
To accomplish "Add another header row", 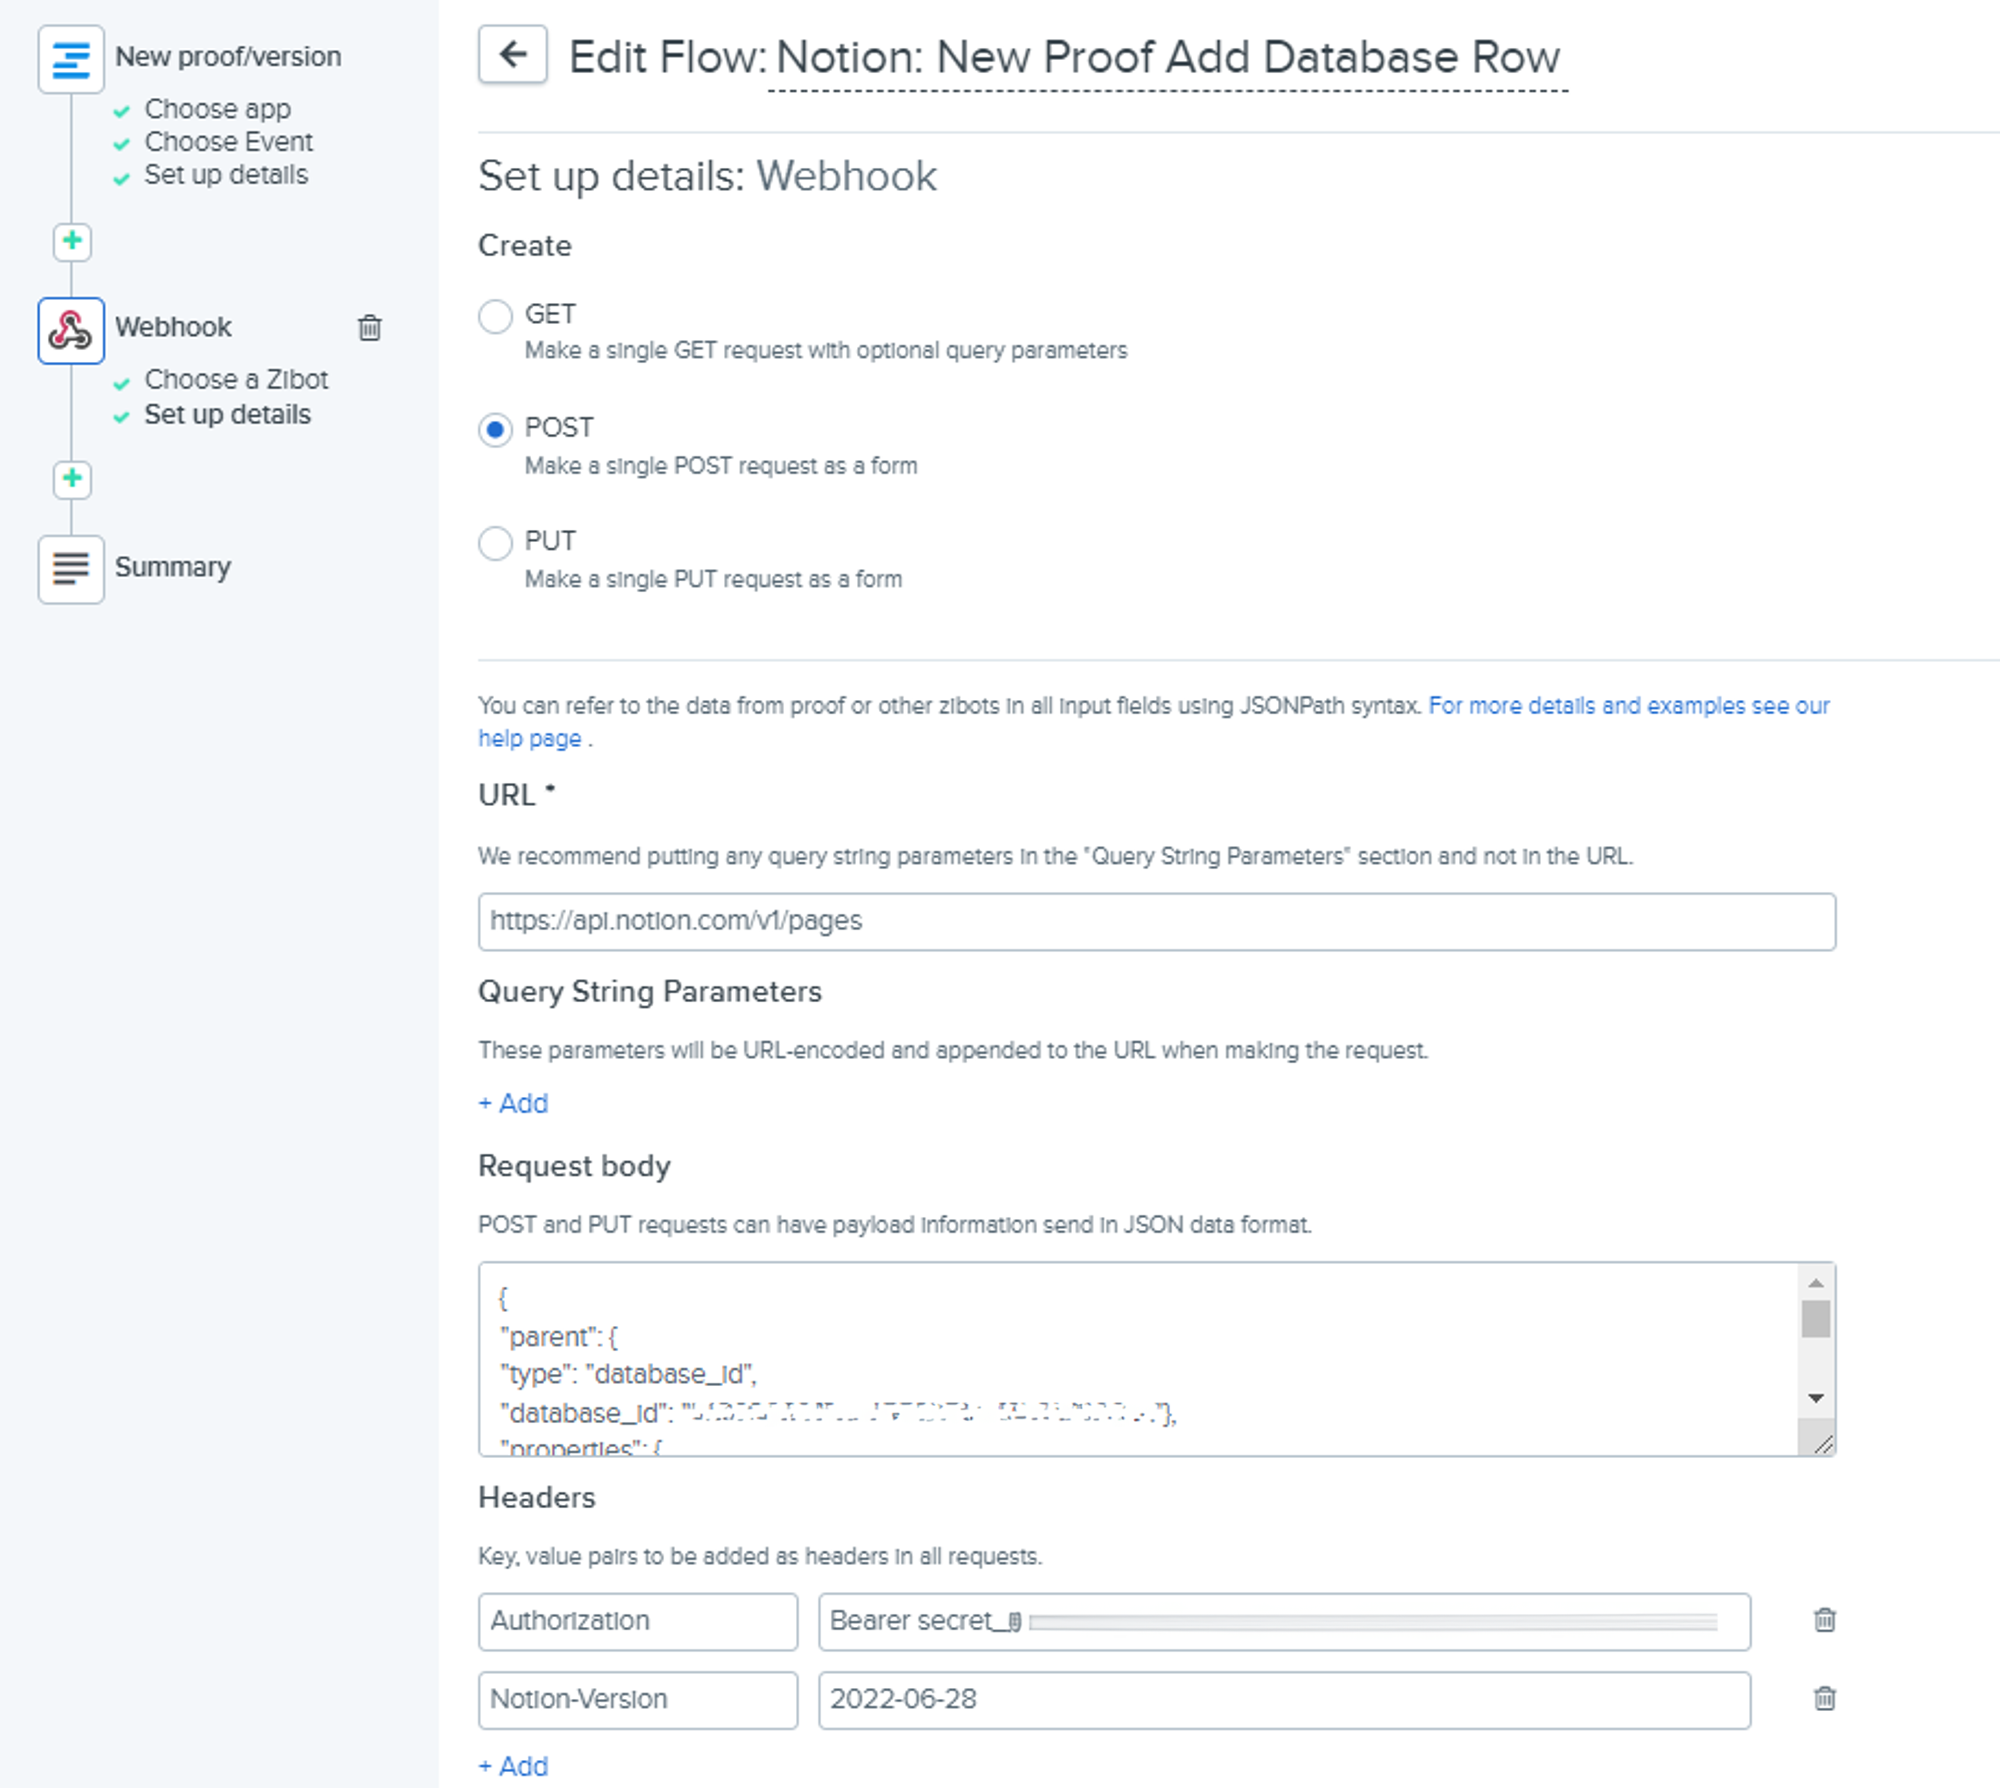I will (513, 1766).
